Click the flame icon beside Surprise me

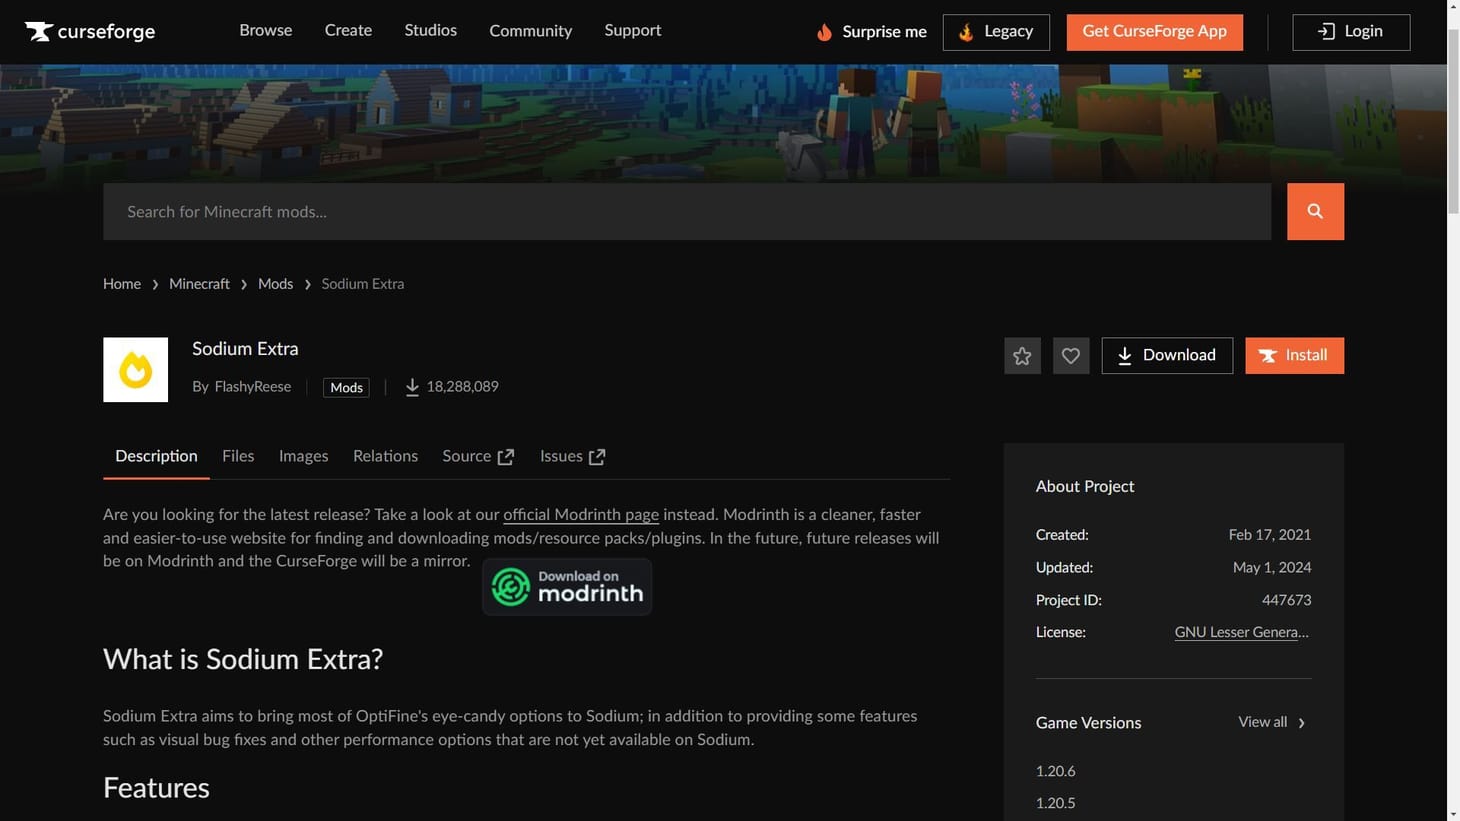click(x=823, y=31)
